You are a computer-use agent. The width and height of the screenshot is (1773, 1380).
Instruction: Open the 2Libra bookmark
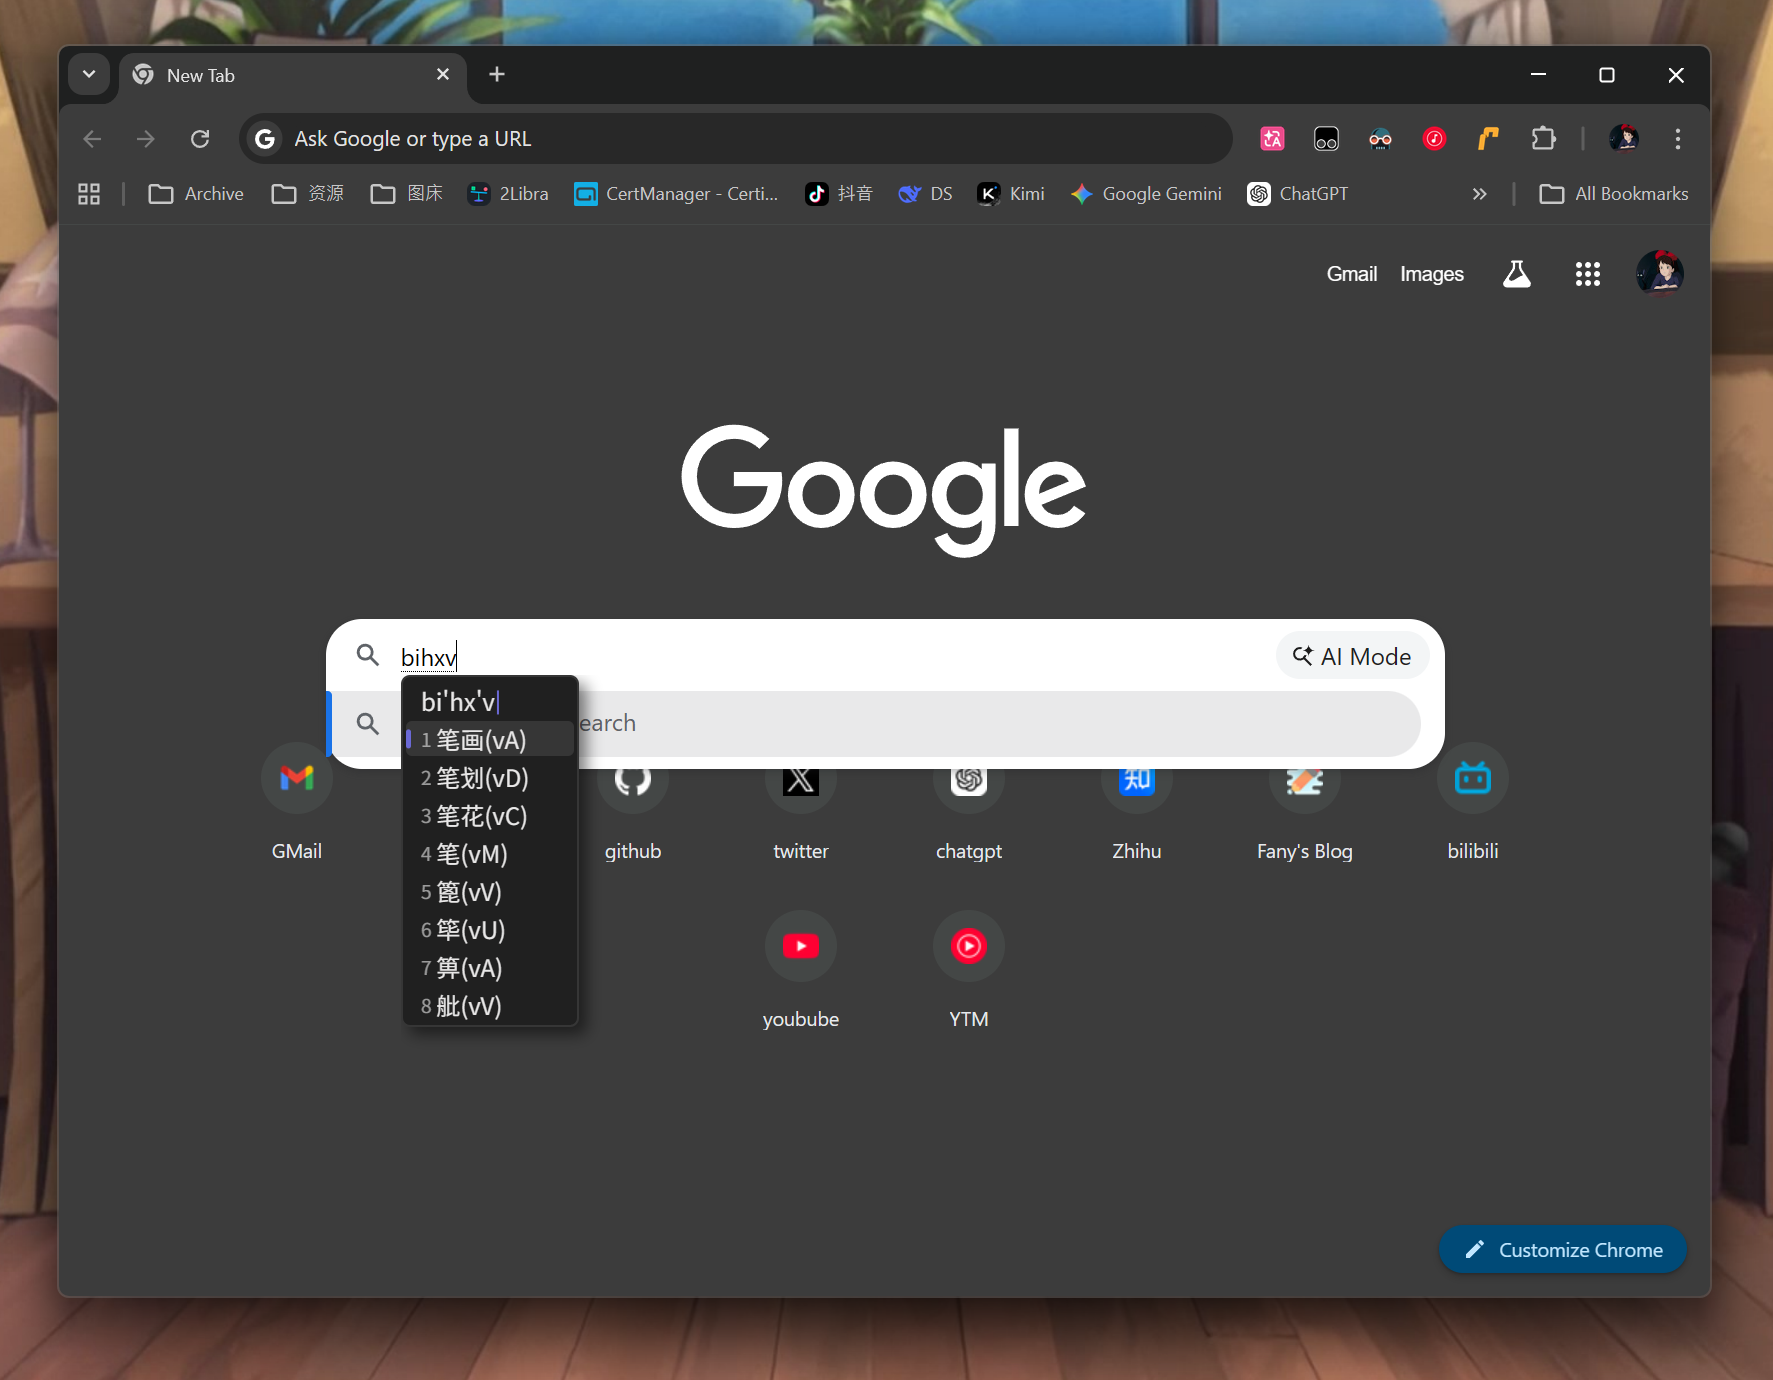(x=508, y=194)
